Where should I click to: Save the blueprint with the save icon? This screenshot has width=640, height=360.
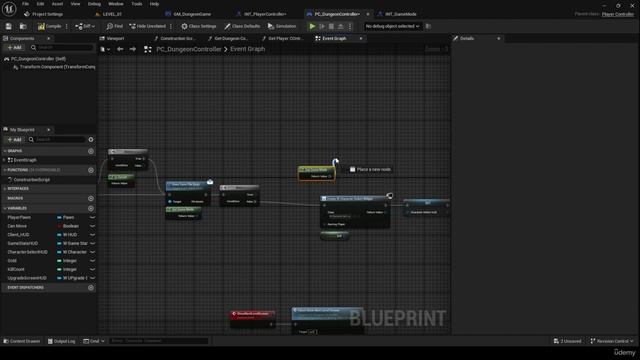pyautogui.click(x=9, y=26)
